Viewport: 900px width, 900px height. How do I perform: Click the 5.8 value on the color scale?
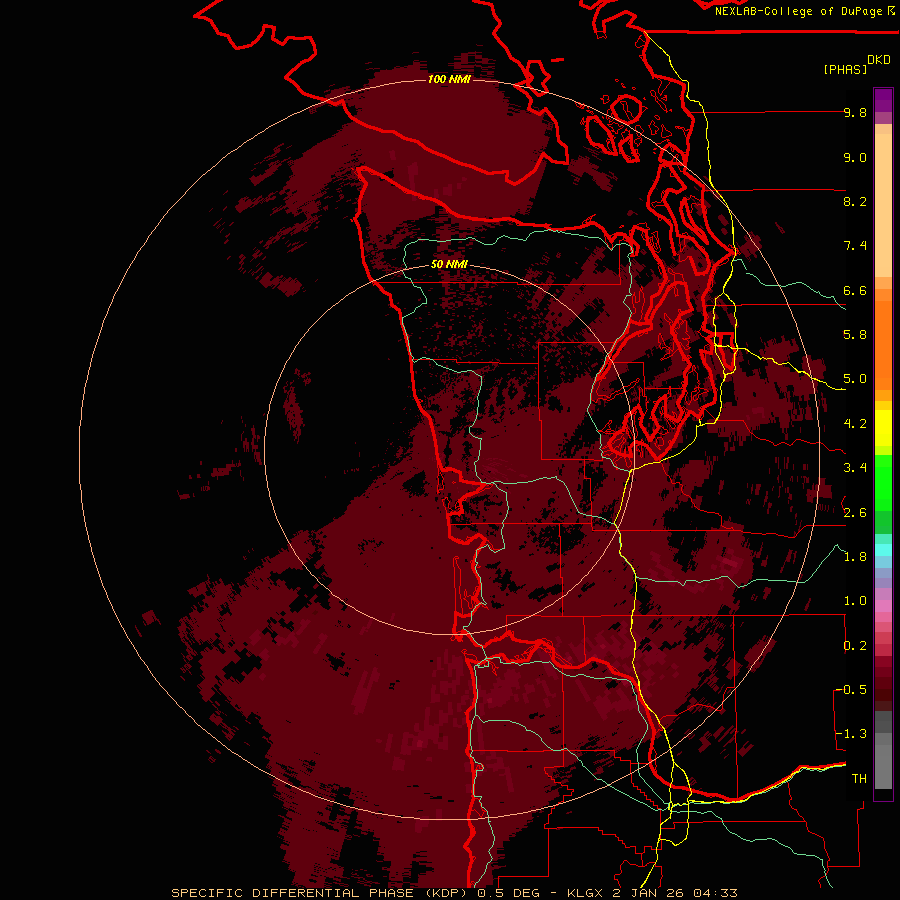855,335
